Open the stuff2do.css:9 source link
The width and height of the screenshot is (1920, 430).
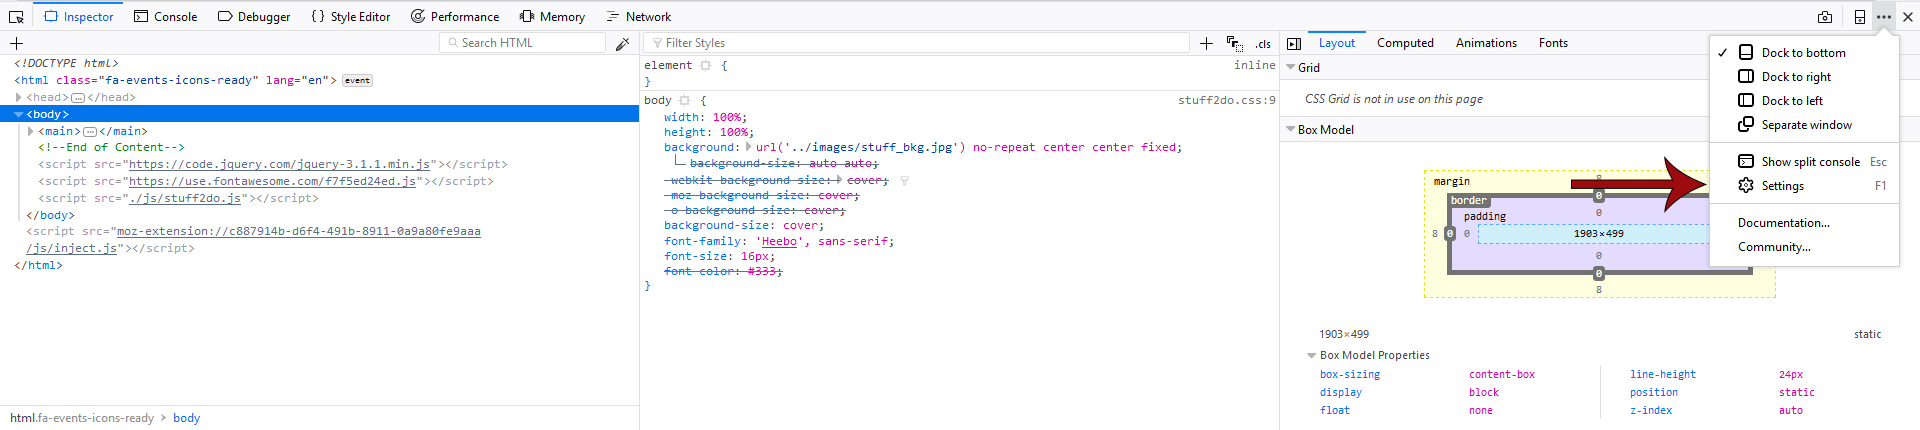1226,100
